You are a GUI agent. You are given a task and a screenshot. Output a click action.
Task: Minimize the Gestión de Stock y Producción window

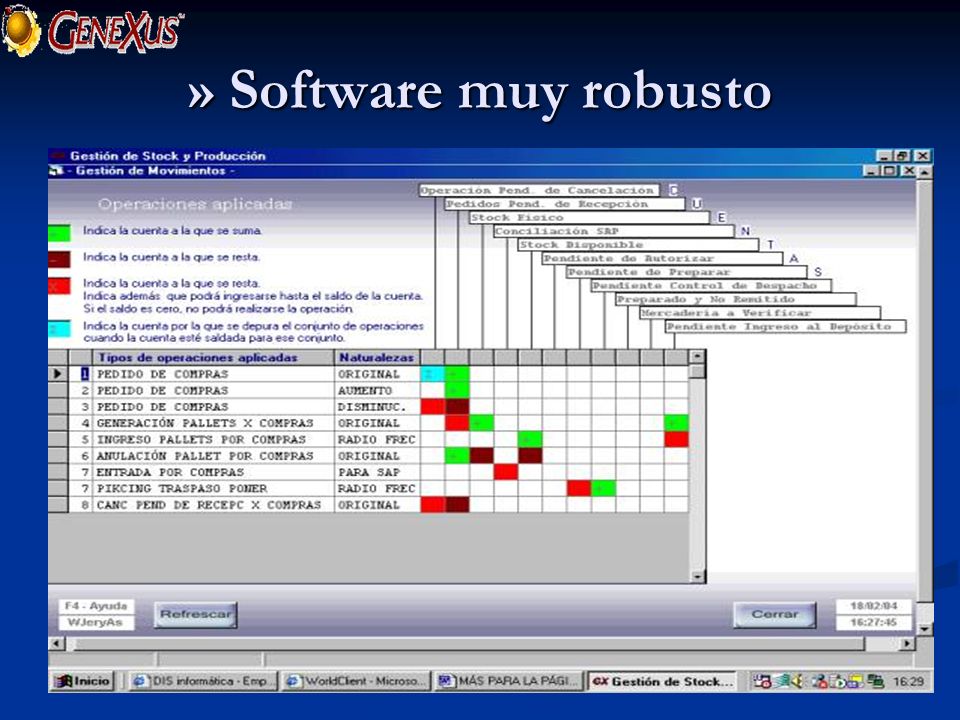[884, 156]
